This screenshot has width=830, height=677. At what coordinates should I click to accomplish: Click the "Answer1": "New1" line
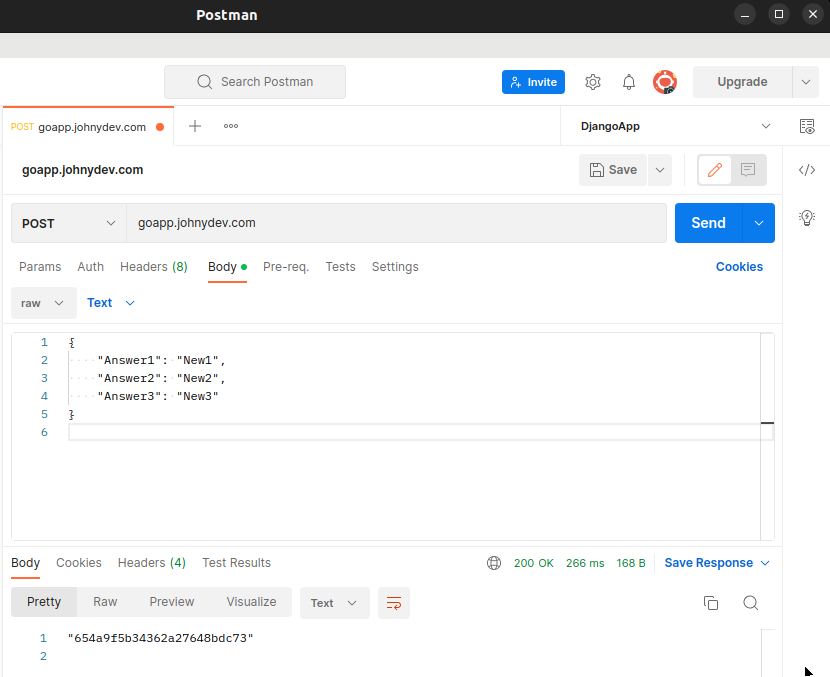pyautogui.click(x=161, y=360)
